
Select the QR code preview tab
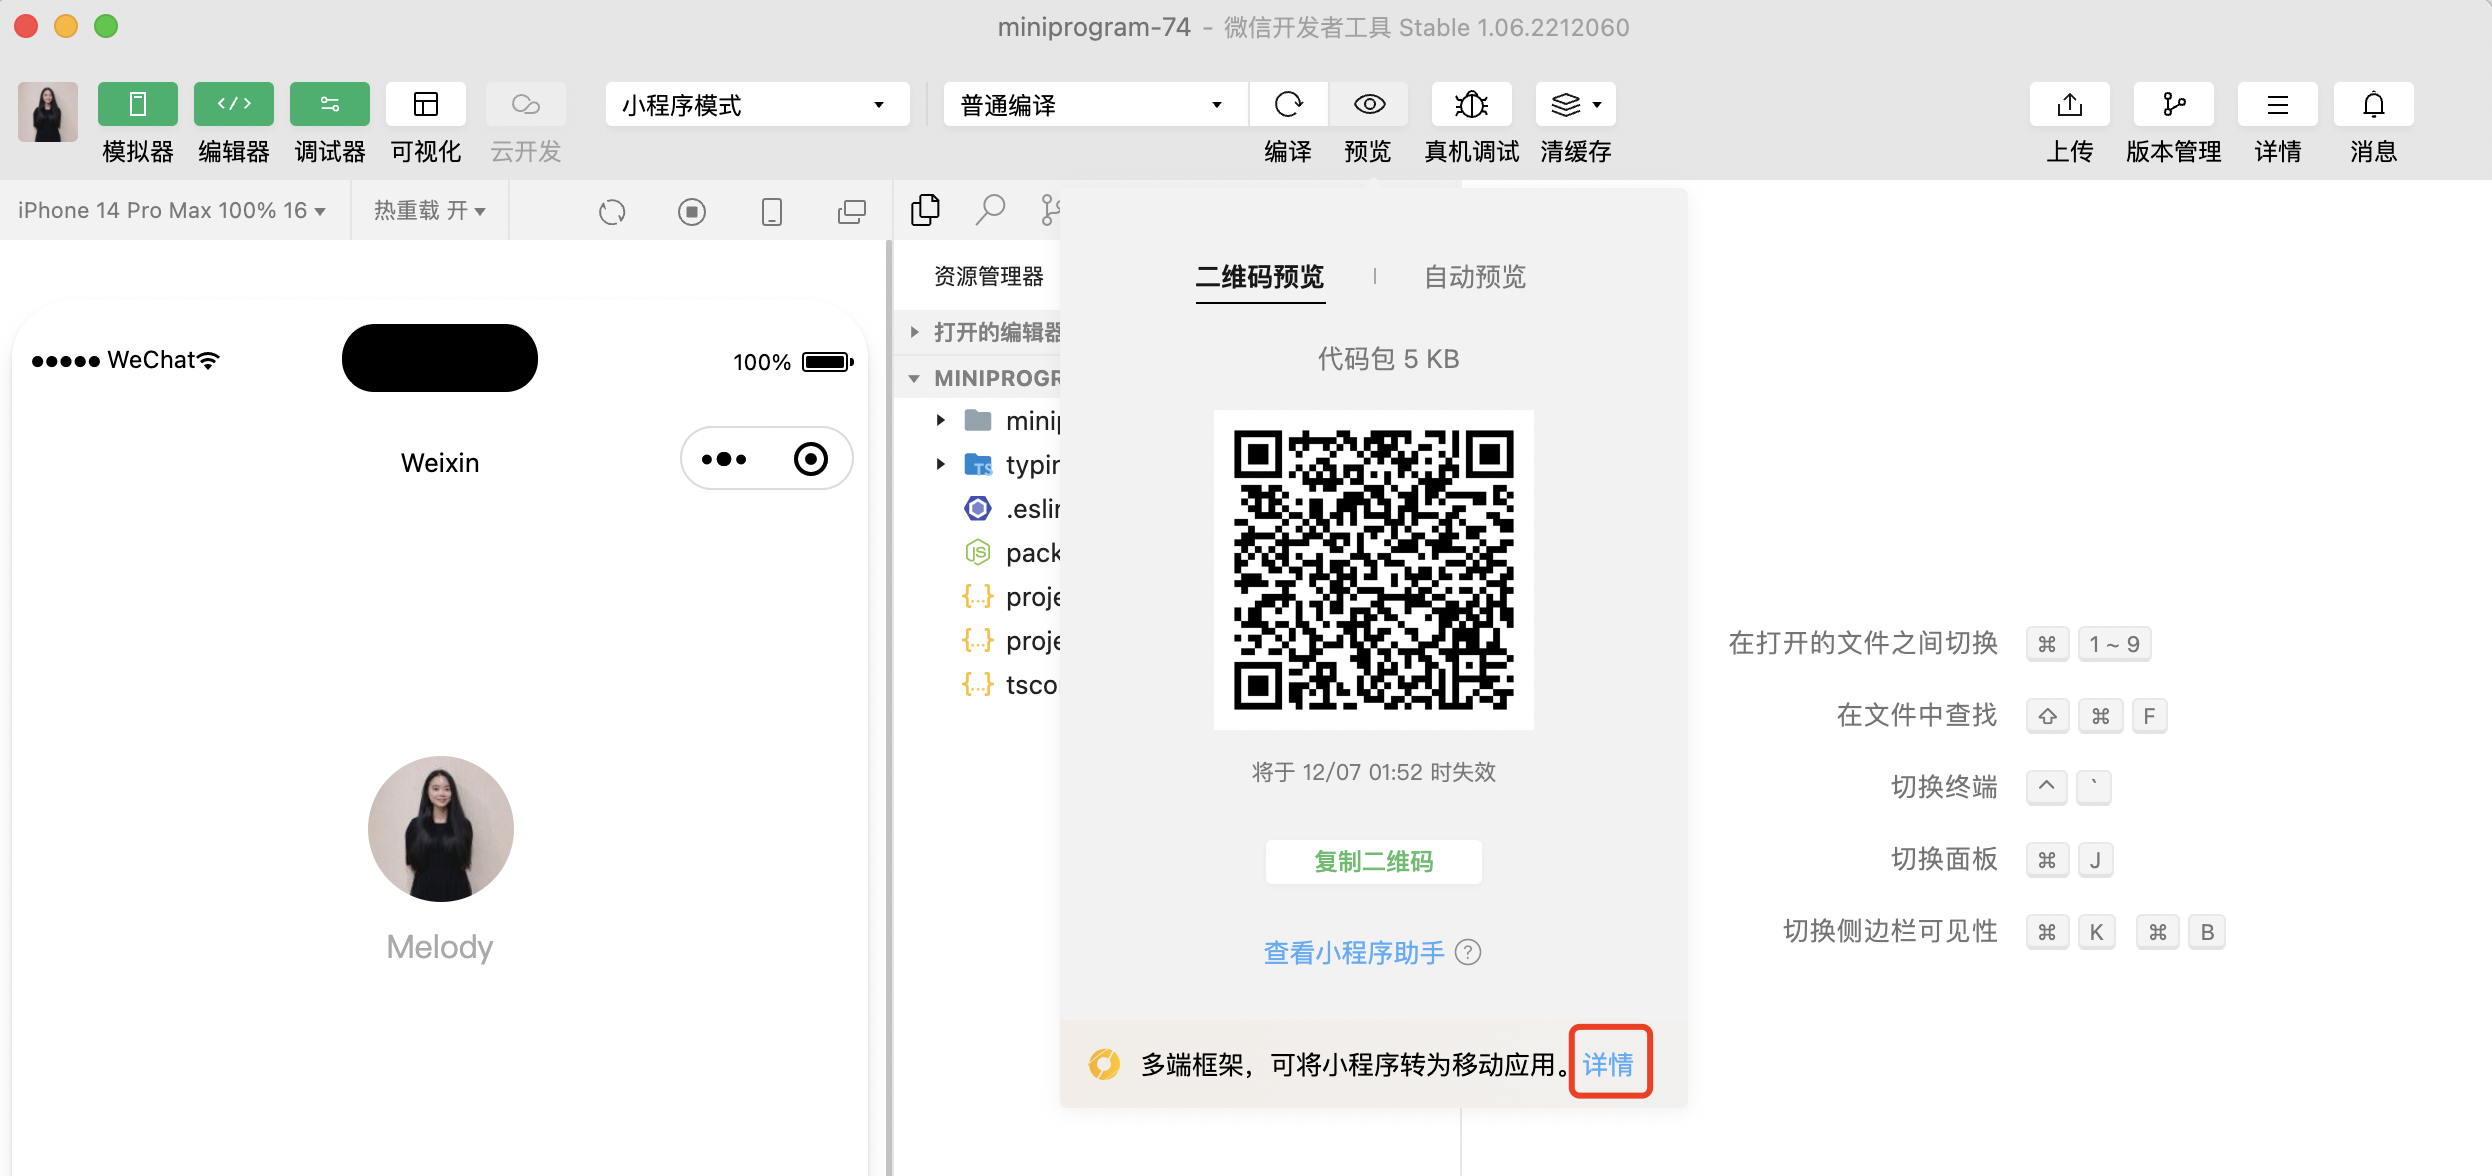[x=1260, y=277]
